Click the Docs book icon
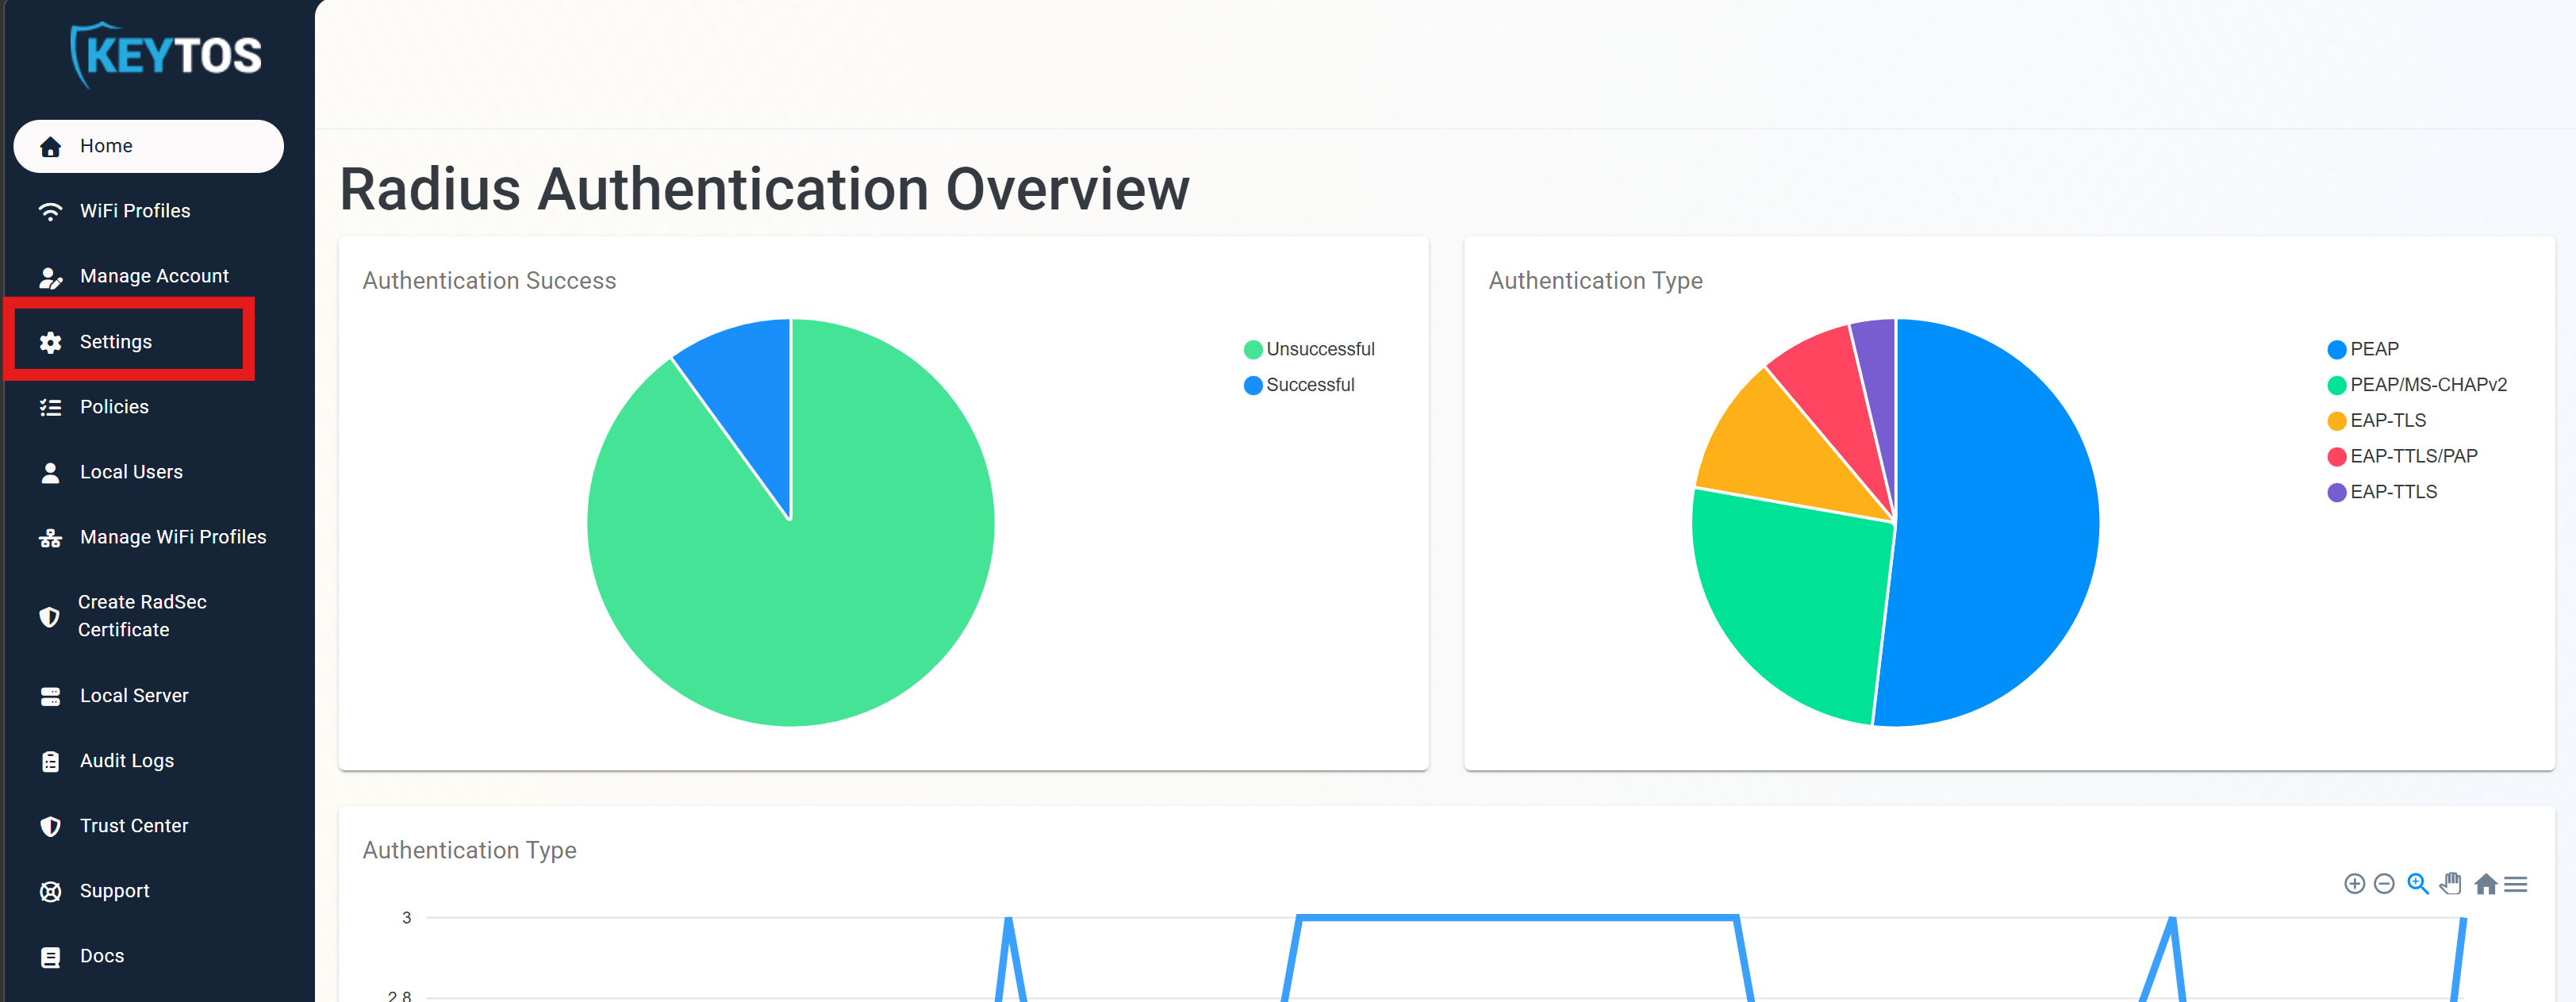Screen dimensions: 2576x1002 click(x=50, y=957)
